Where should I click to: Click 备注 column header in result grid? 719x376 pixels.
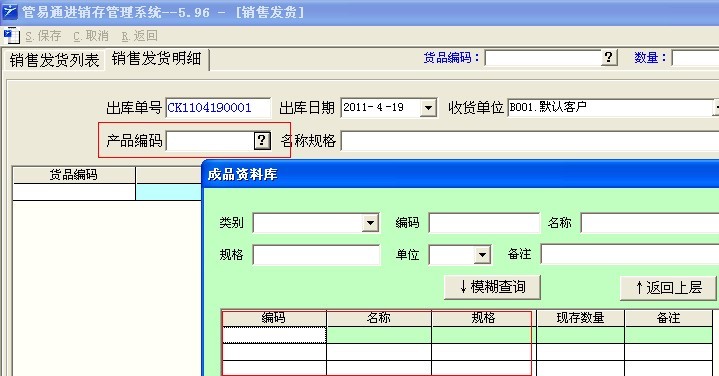(669, 318)
